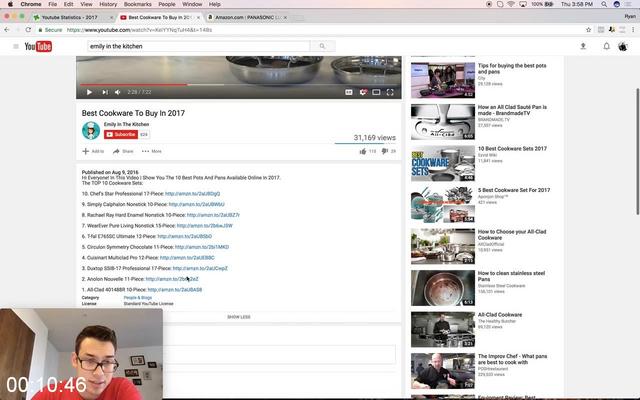Enter full screen mode
Image resolution: width=640 pixels, height=400 pixels.
(390, 92)
